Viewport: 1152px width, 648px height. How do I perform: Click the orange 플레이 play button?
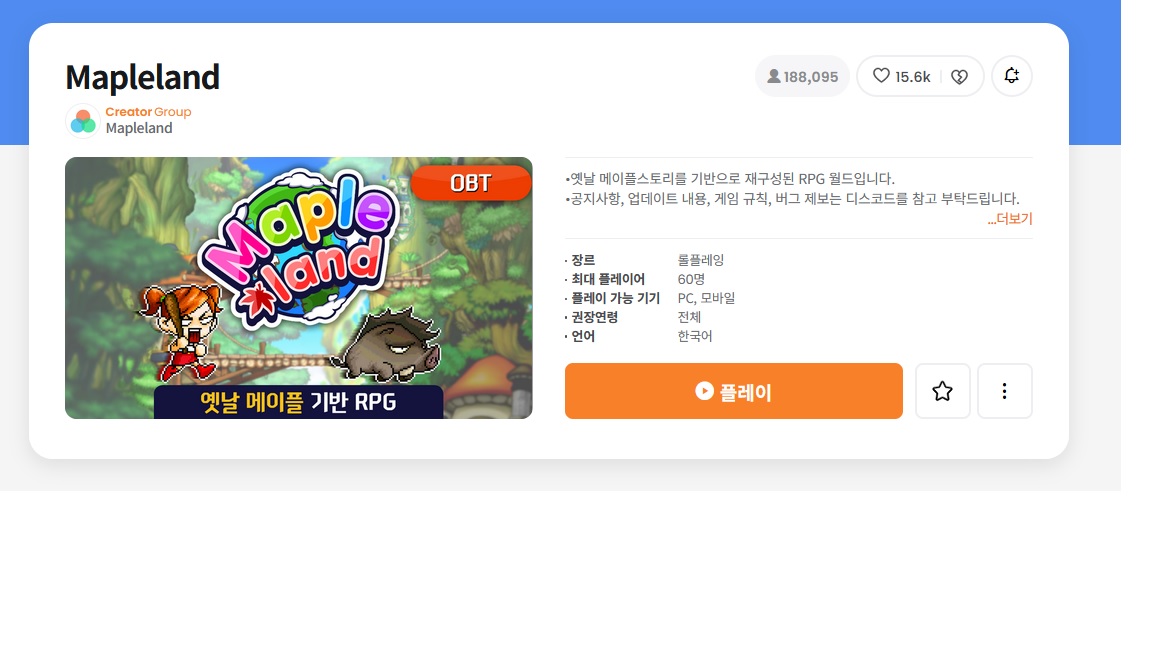pyautogui.click(x=733, y=391)
